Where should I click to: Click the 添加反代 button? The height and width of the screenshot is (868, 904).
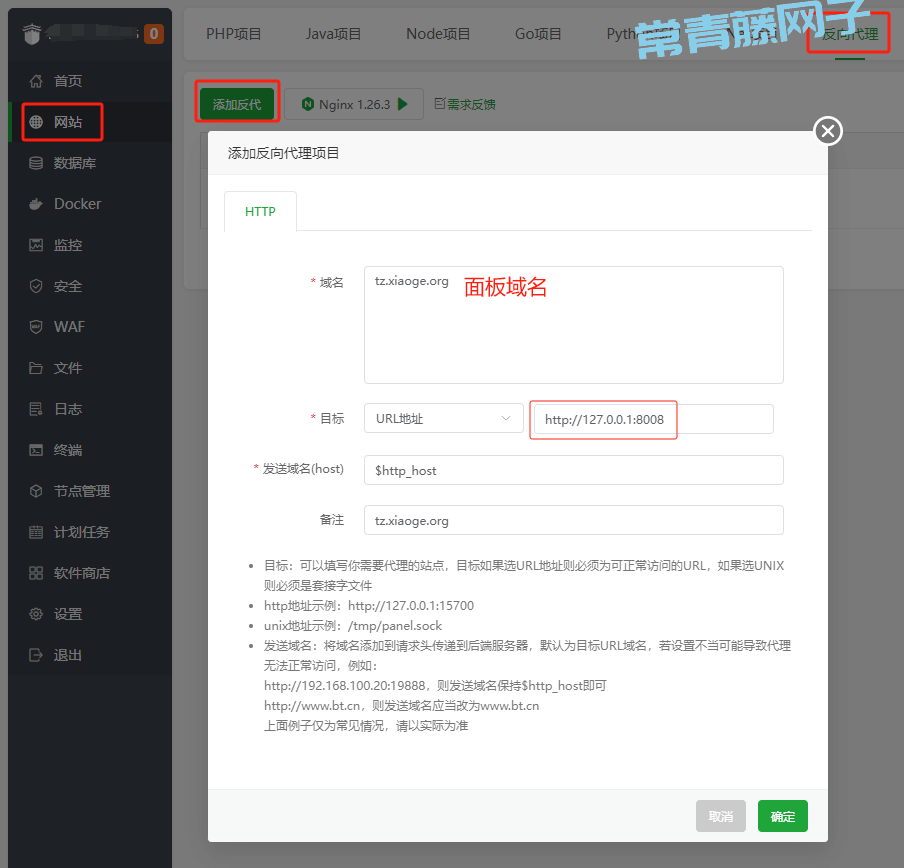[237, 104]
